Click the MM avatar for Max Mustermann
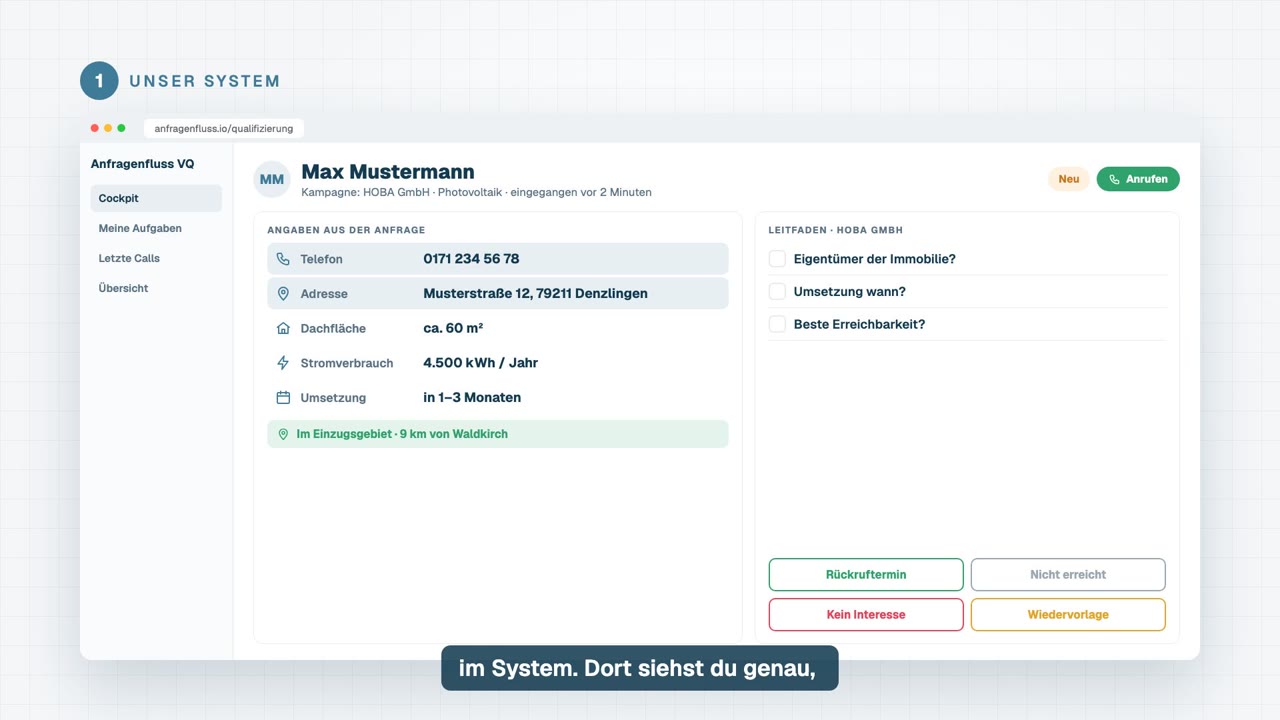 pyautogui.click(x=272, y=179)
